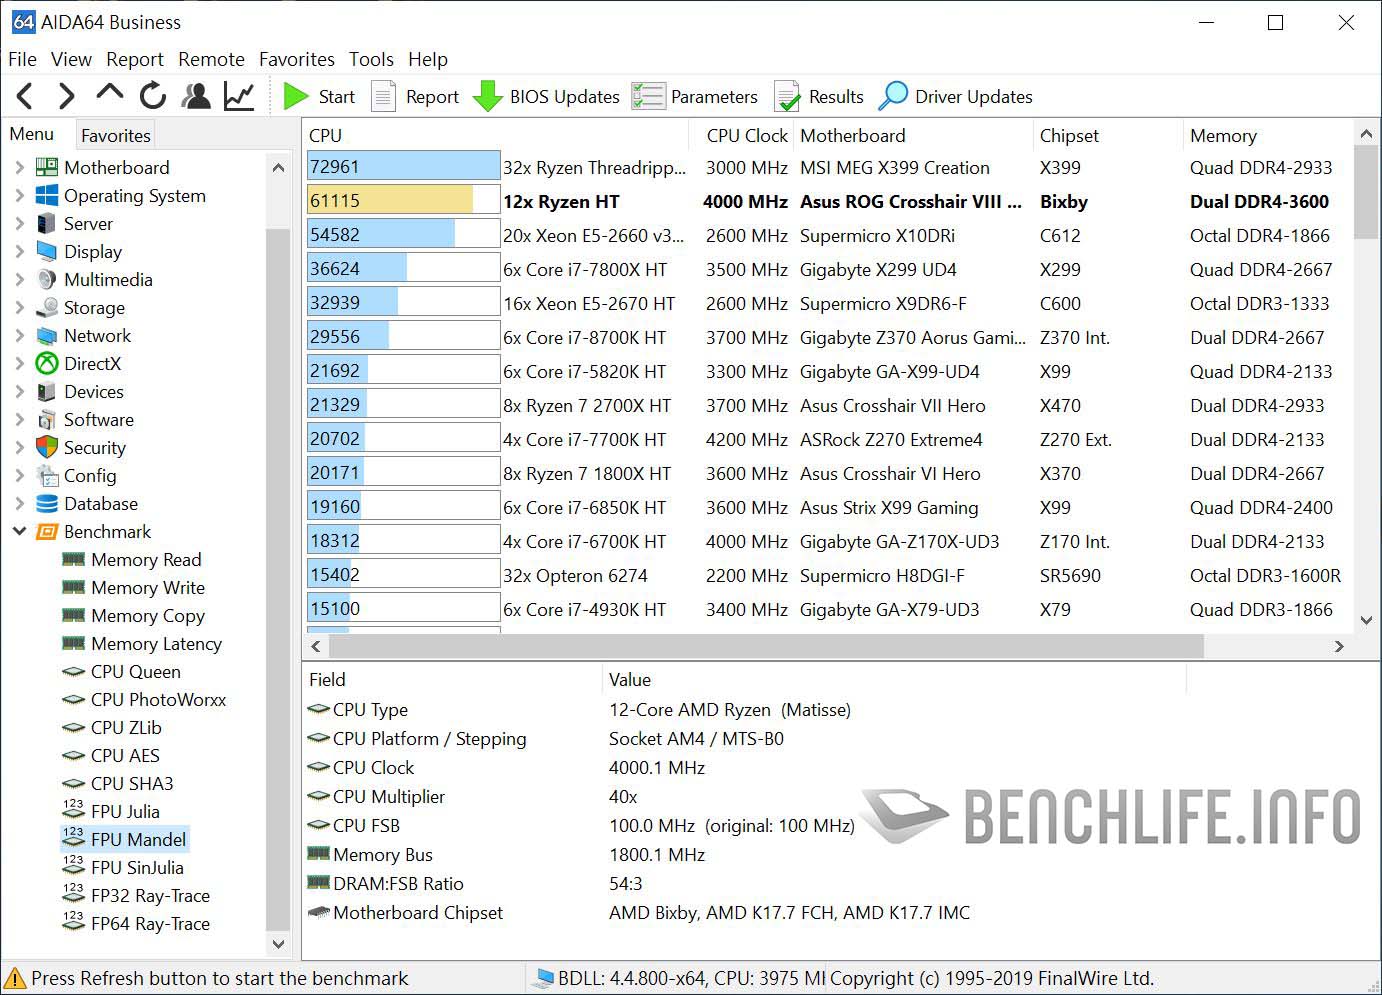Open BIOS Updates

(x=547, y=96)
